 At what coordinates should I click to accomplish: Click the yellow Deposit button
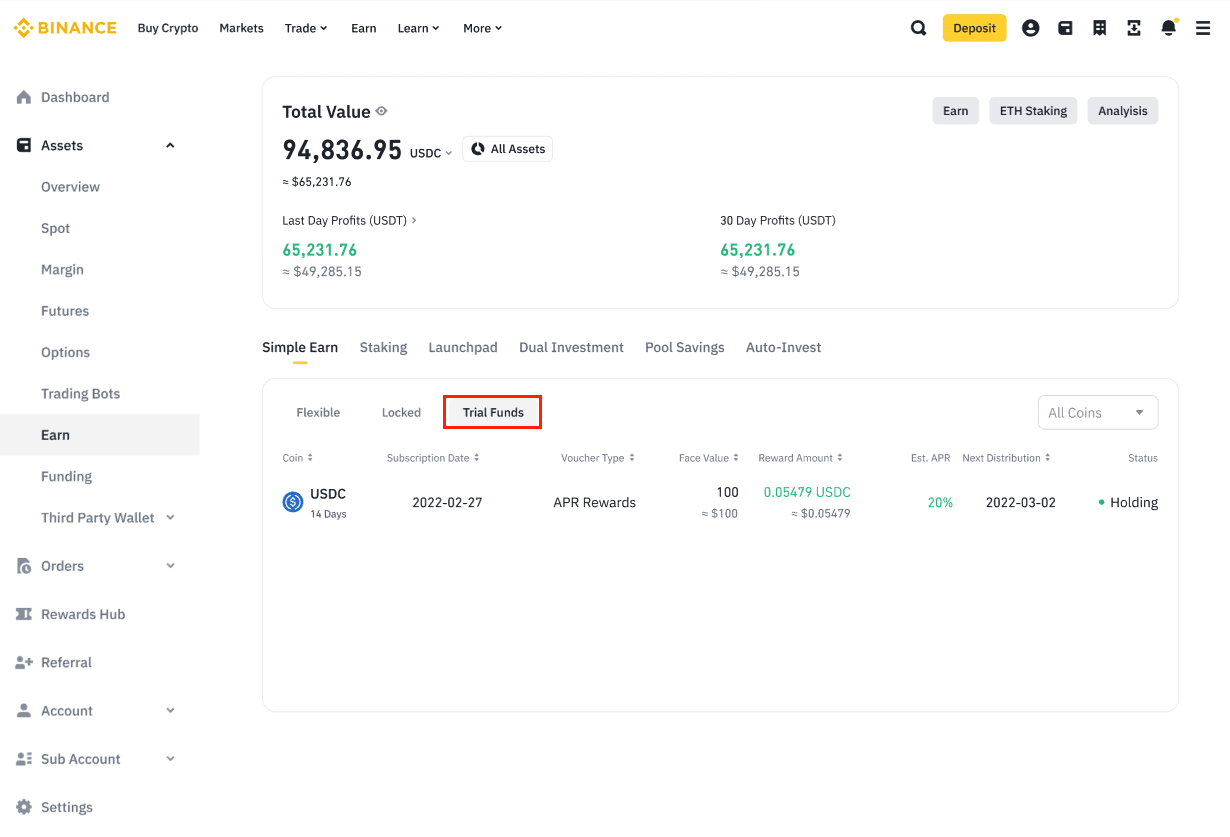pyautogui.click(x=974, y=28)
